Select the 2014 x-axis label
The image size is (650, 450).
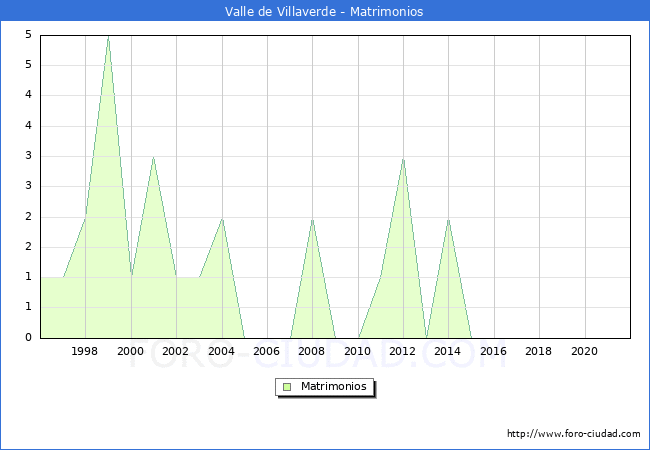(x=447, y=351)
